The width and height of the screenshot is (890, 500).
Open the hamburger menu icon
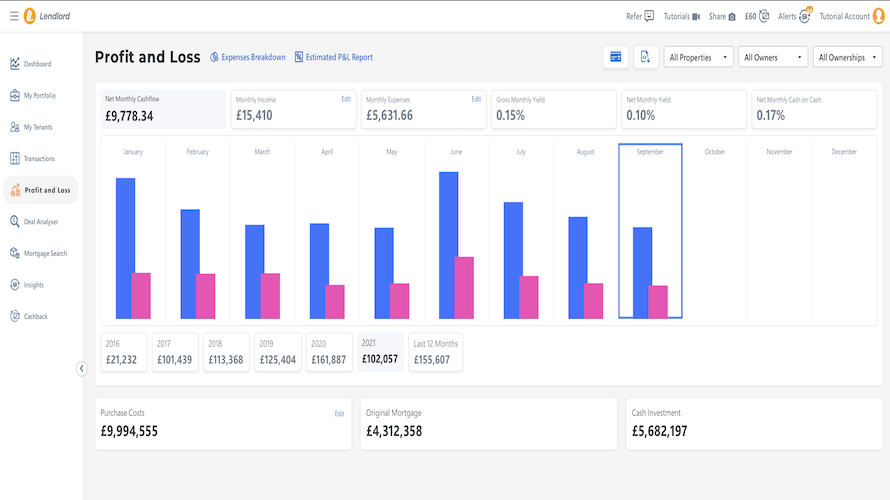point(13,16)
